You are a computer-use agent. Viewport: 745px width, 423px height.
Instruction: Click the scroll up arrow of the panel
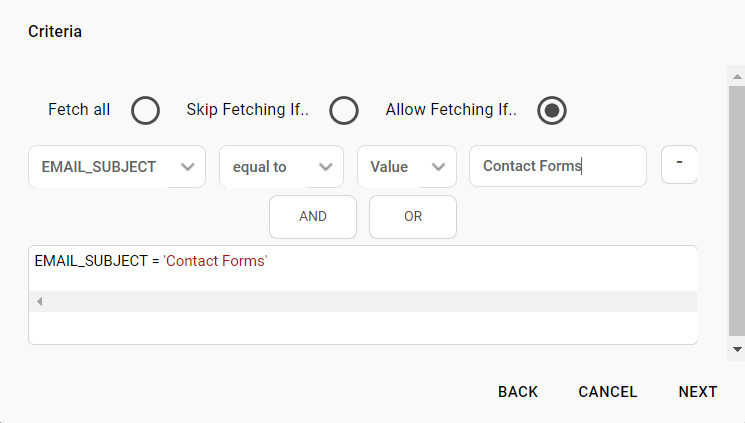(737, 77)
